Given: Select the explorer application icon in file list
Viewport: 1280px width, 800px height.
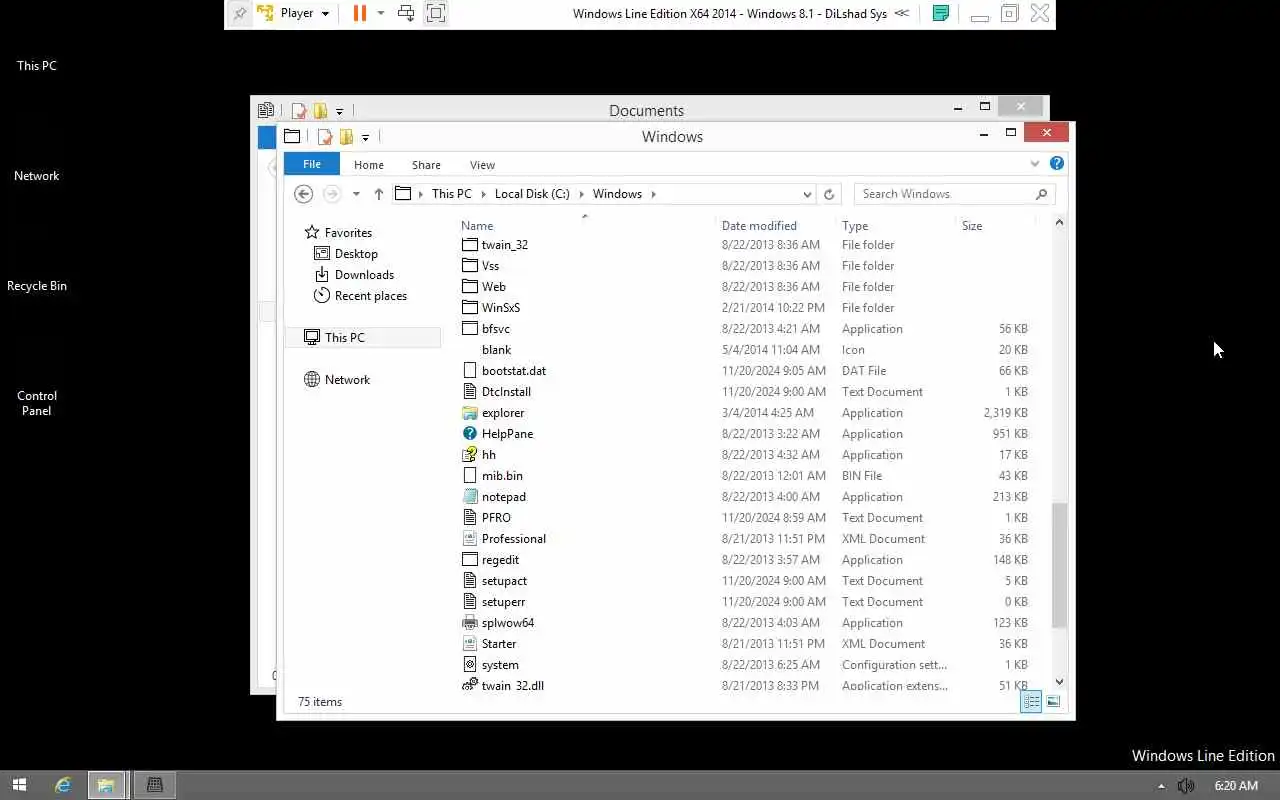Looking at the screenshot, I should click(x=470, y=413).
